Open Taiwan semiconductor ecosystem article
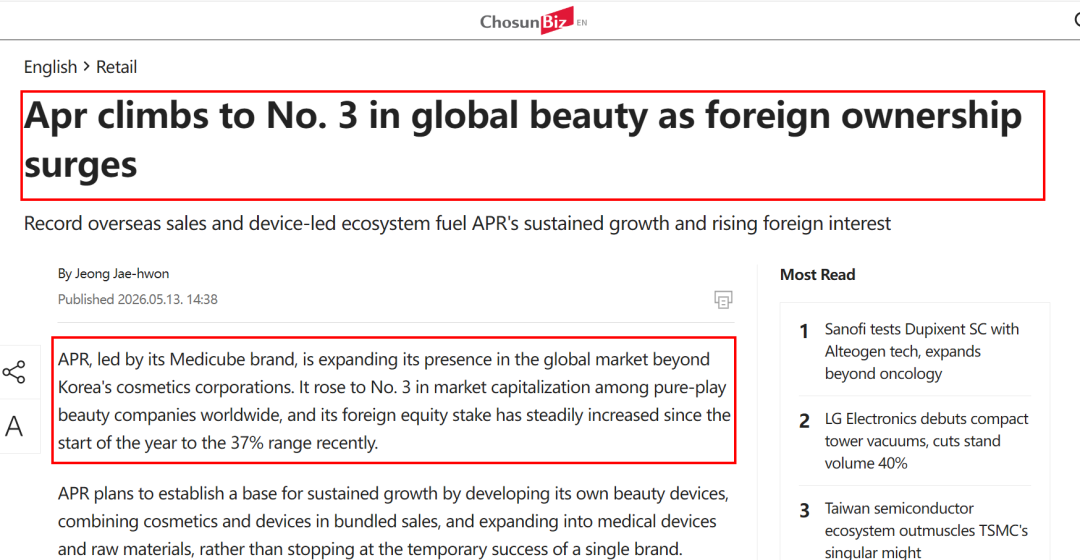The height and width of the screenshot is (560, 1080). point(926,530)
